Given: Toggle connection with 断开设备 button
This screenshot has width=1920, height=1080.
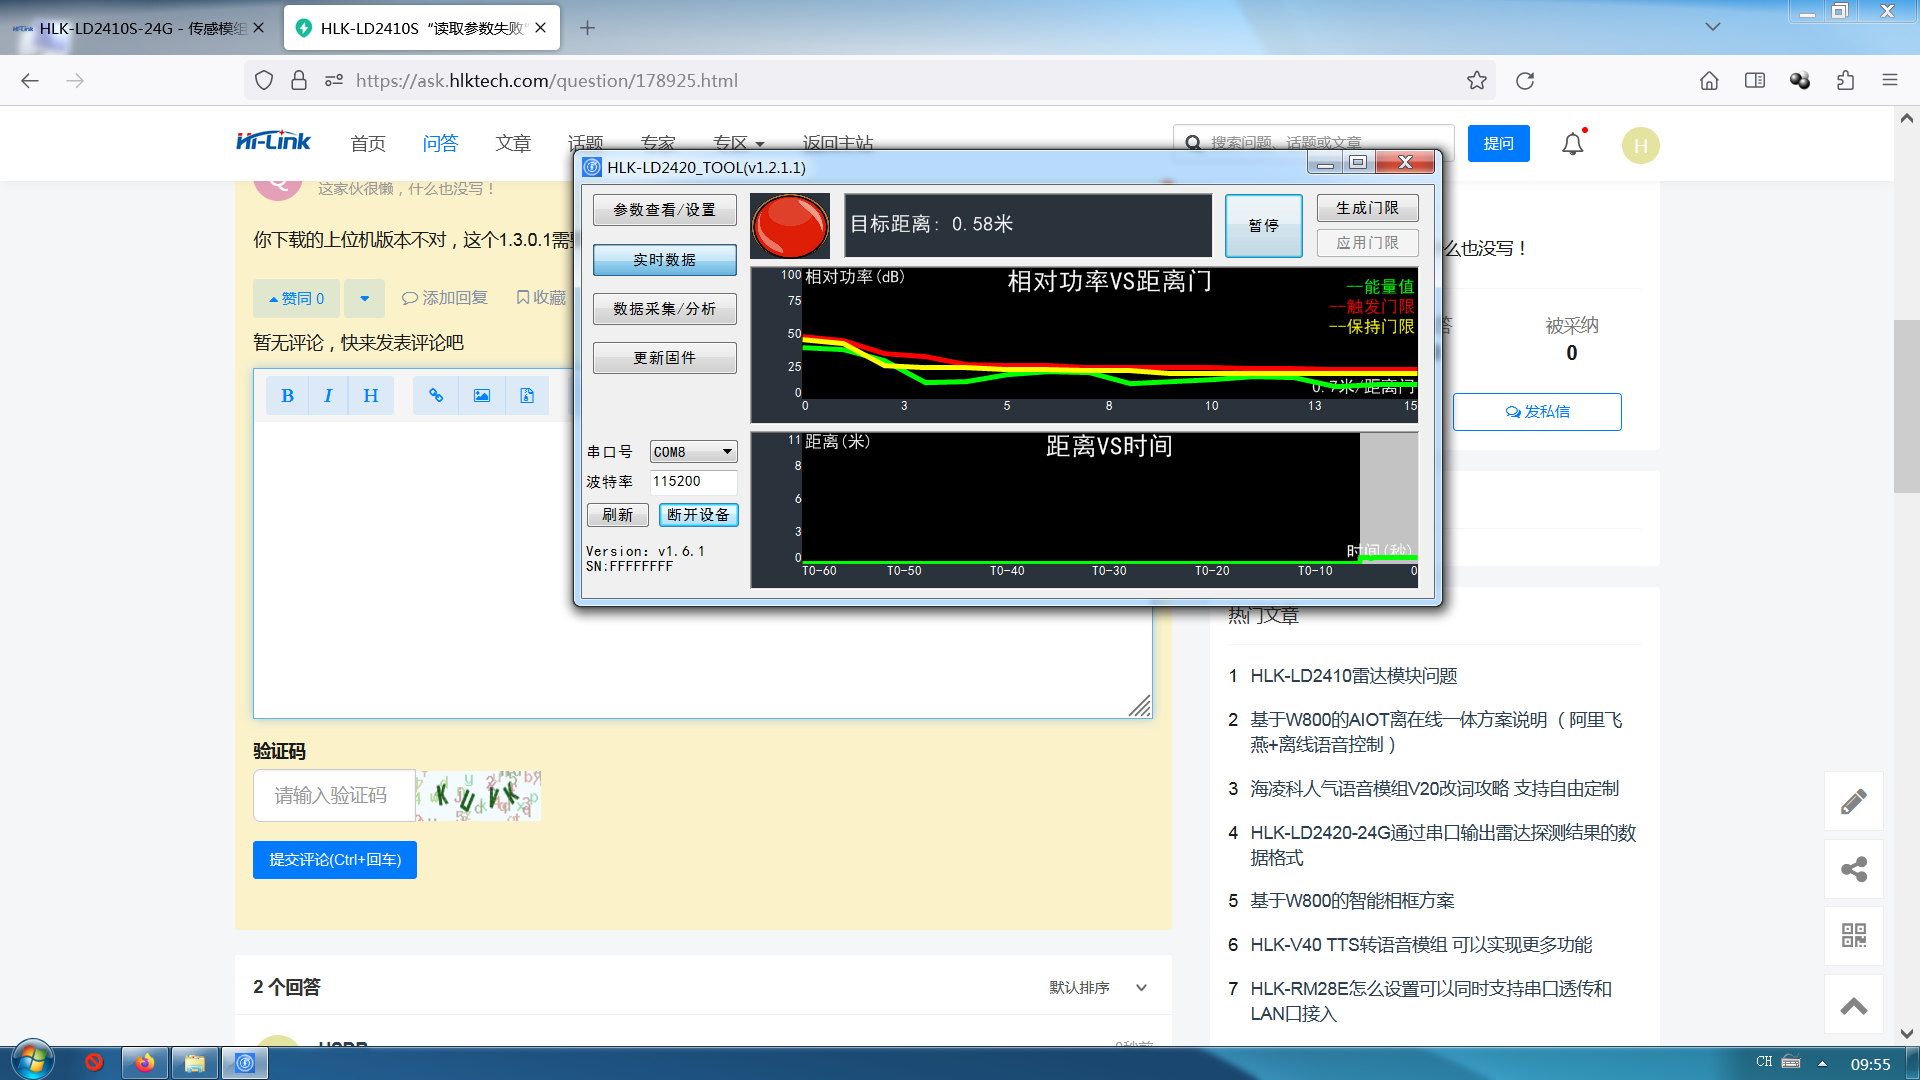Looking at the screenshot, I should [x=698, y=515].
